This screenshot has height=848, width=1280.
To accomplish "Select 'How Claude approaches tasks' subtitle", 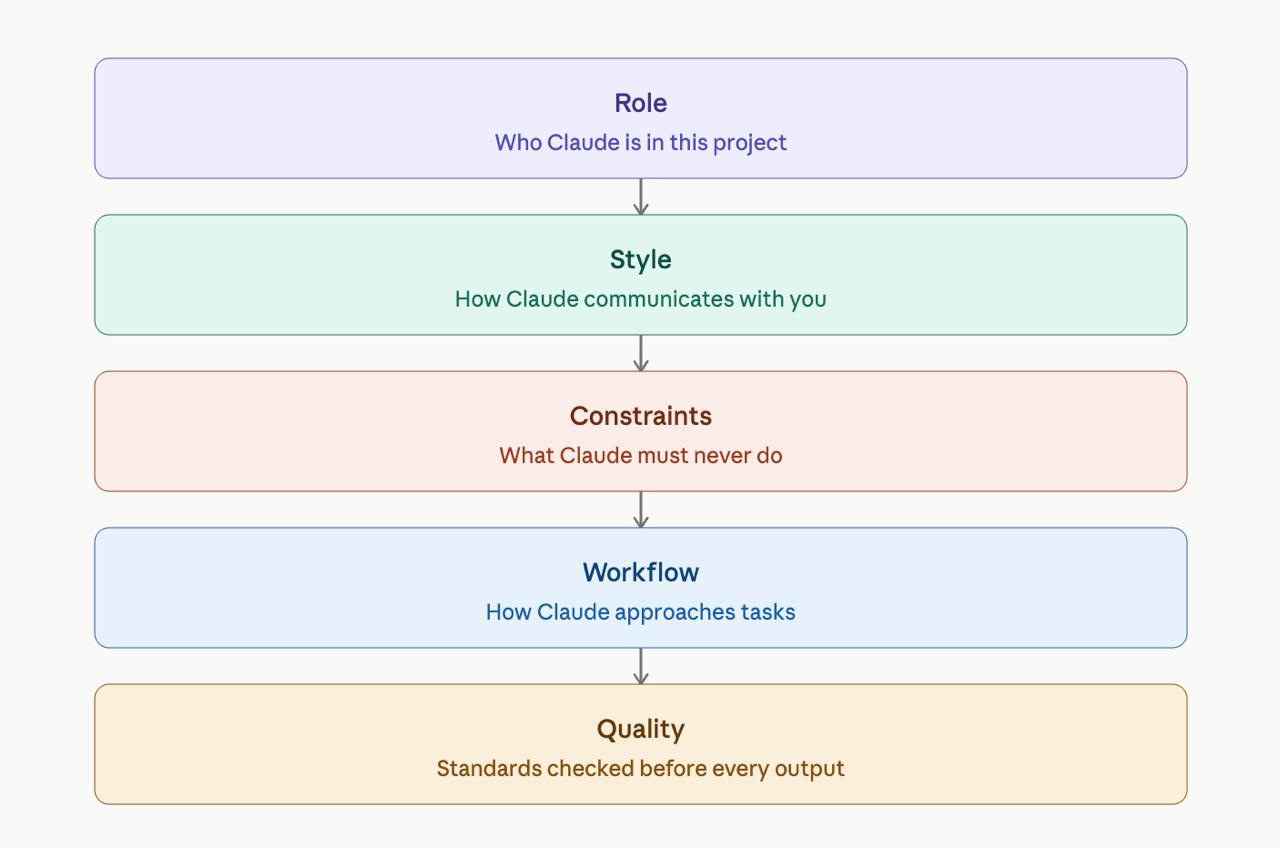I will (x=640, y=612).
